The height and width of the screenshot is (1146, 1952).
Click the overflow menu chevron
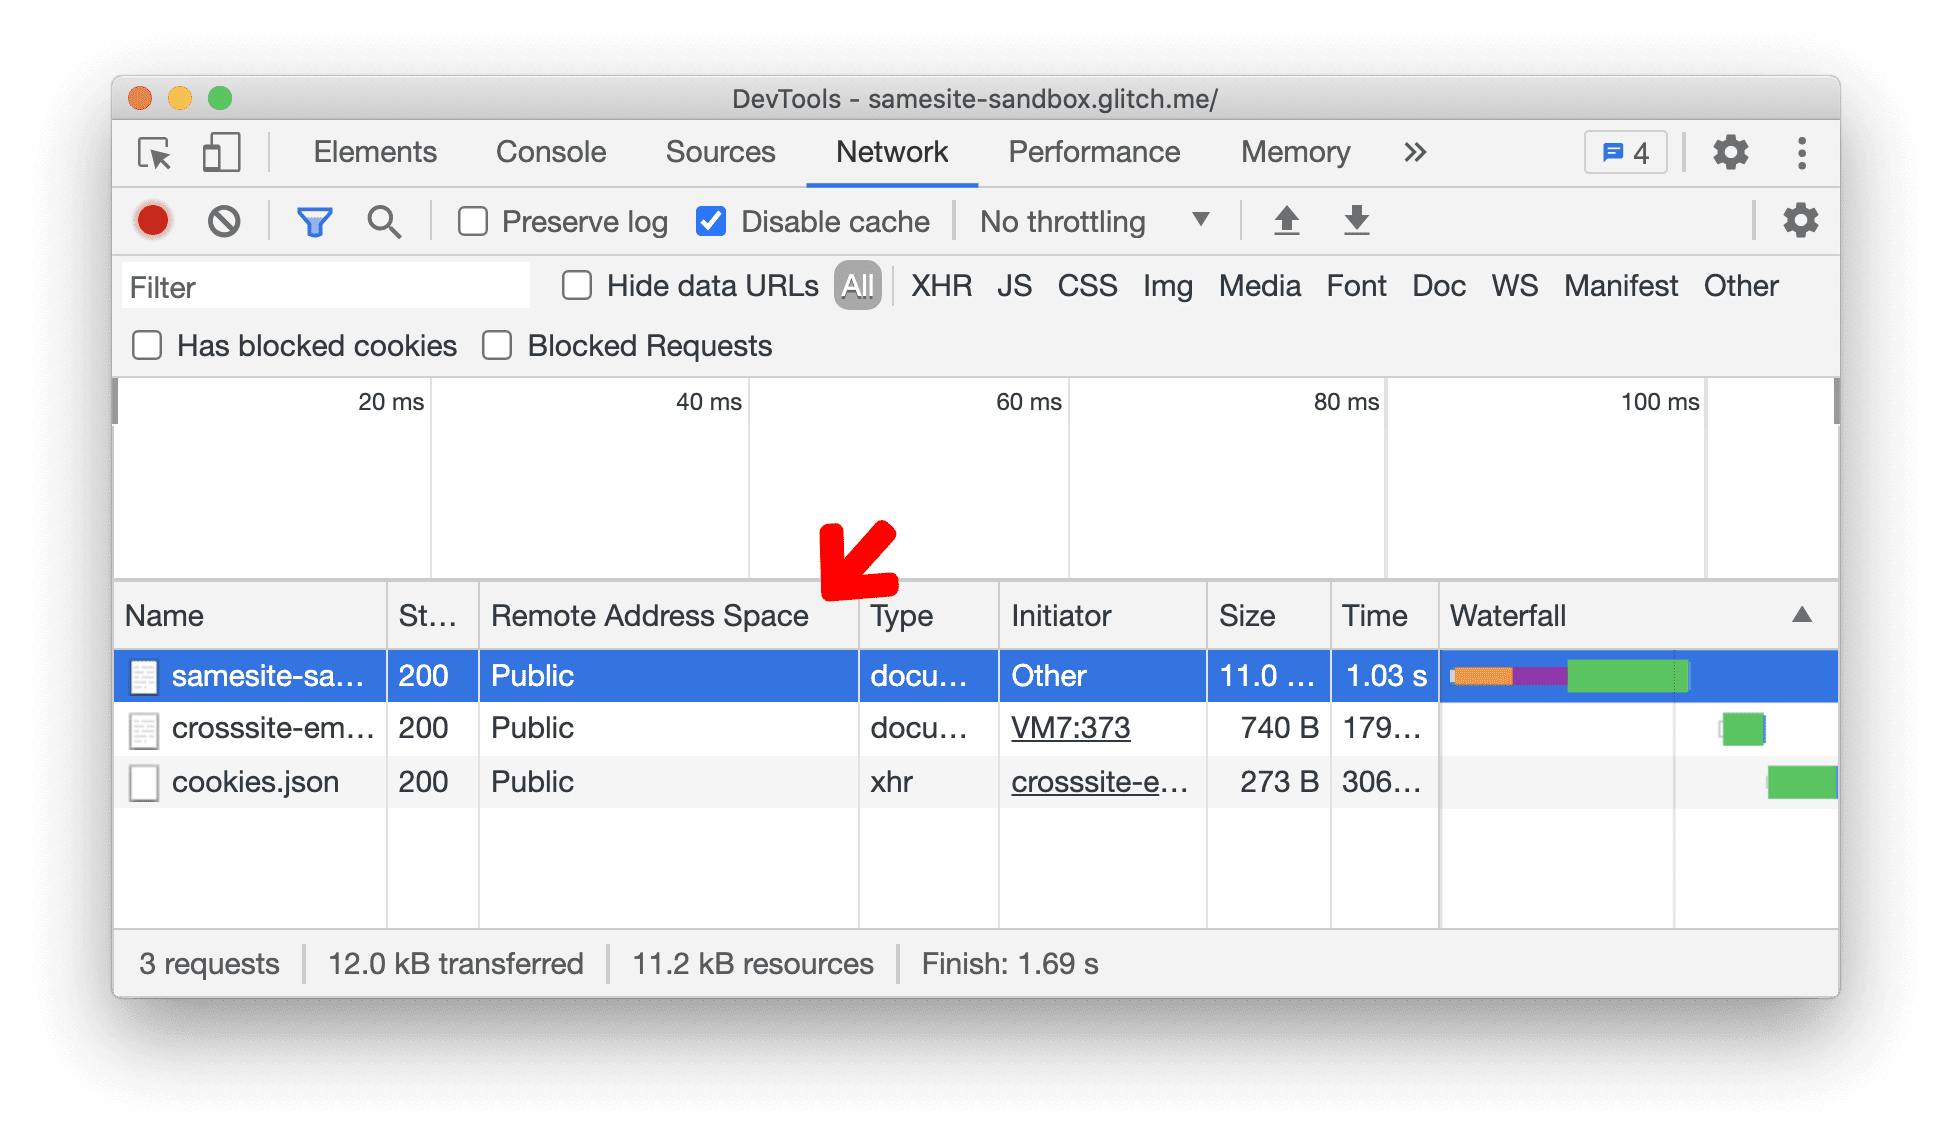click(x=1415, y=150)
